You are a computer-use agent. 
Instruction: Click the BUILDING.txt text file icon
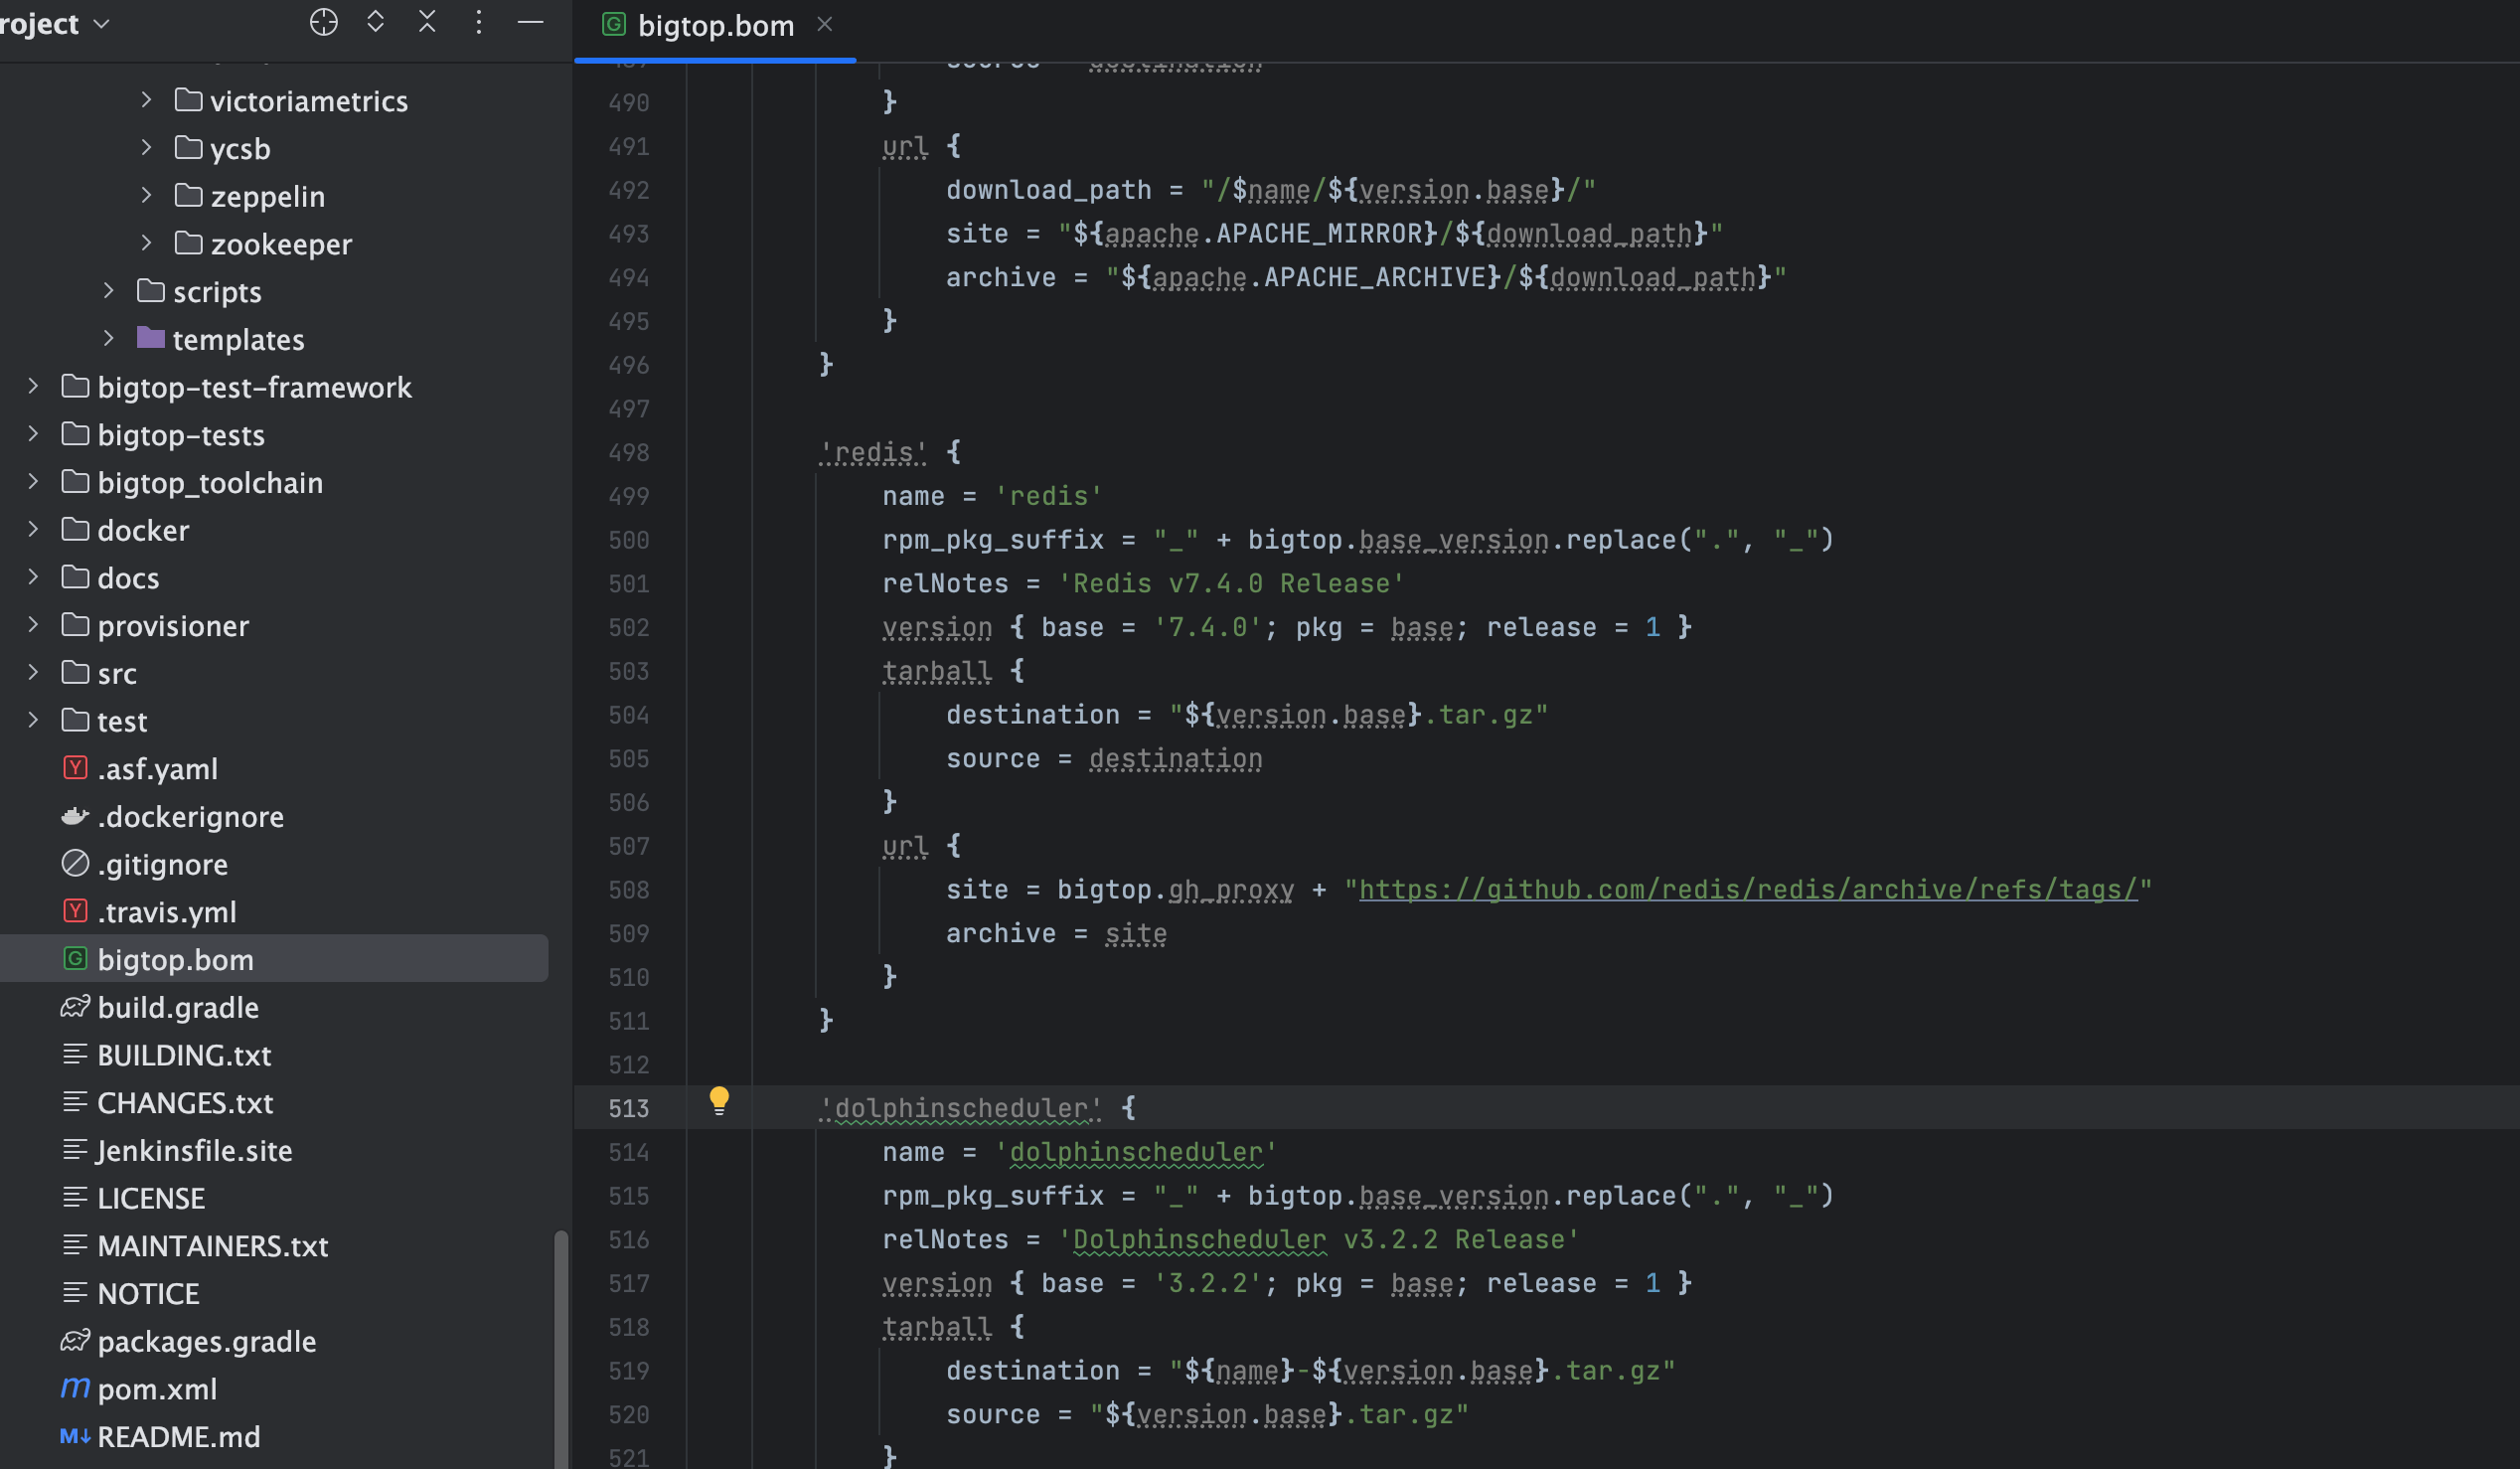(75, 1054)
